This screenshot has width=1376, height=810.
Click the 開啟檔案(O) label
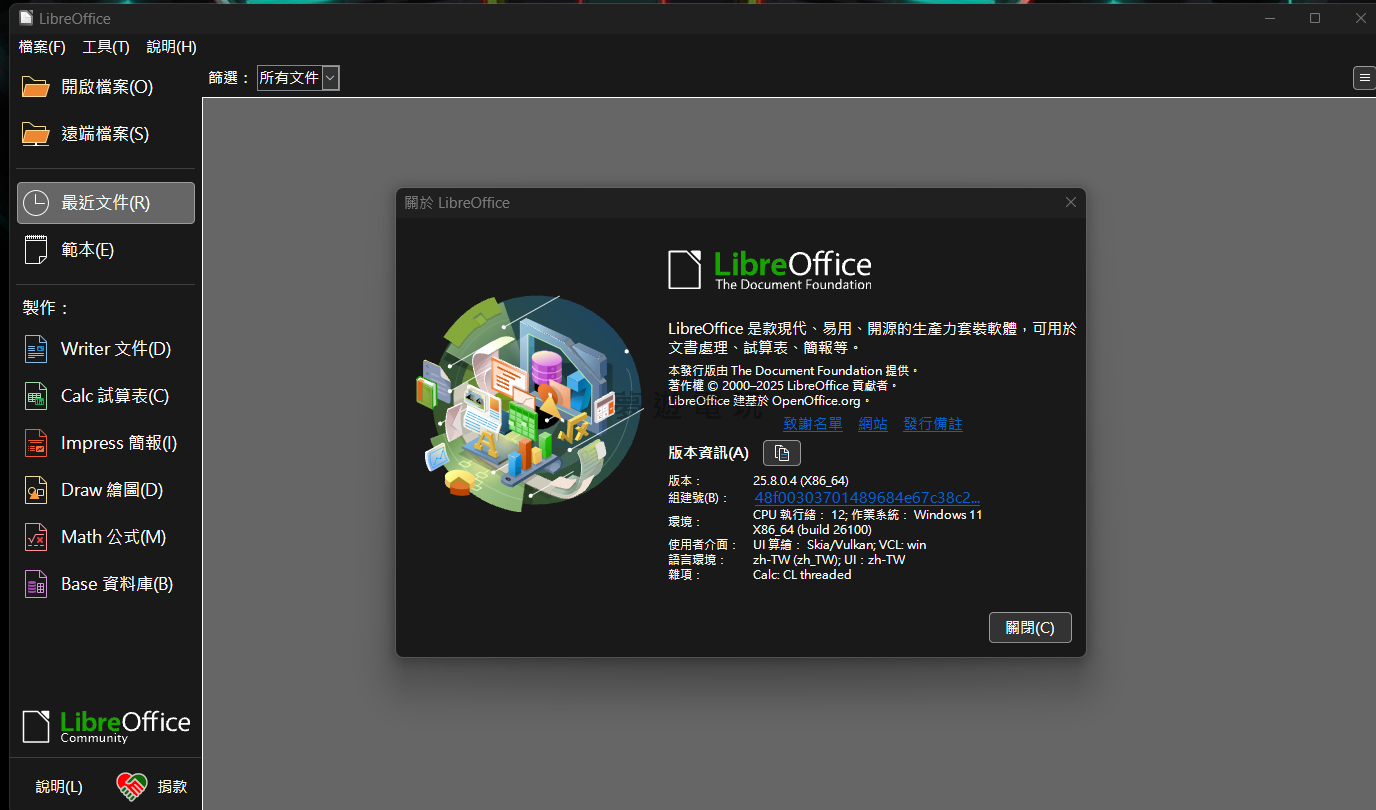(107, 87)
